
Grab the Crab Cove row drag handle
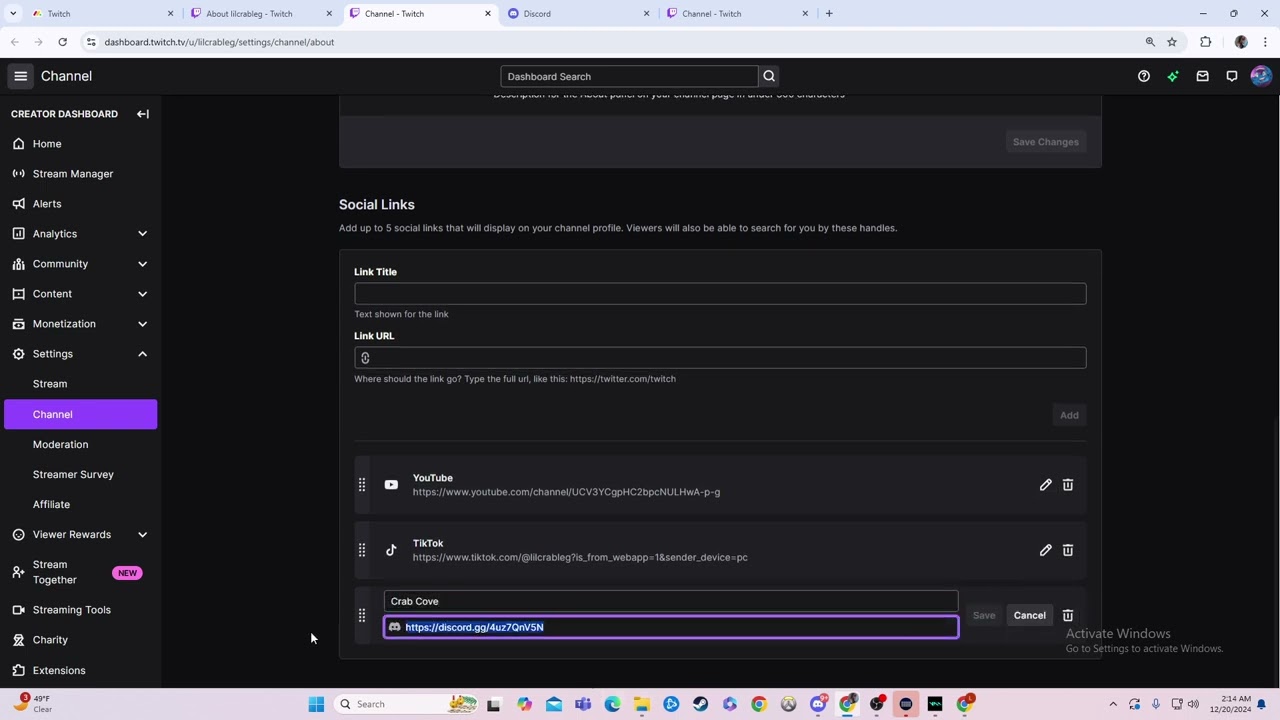362,616
